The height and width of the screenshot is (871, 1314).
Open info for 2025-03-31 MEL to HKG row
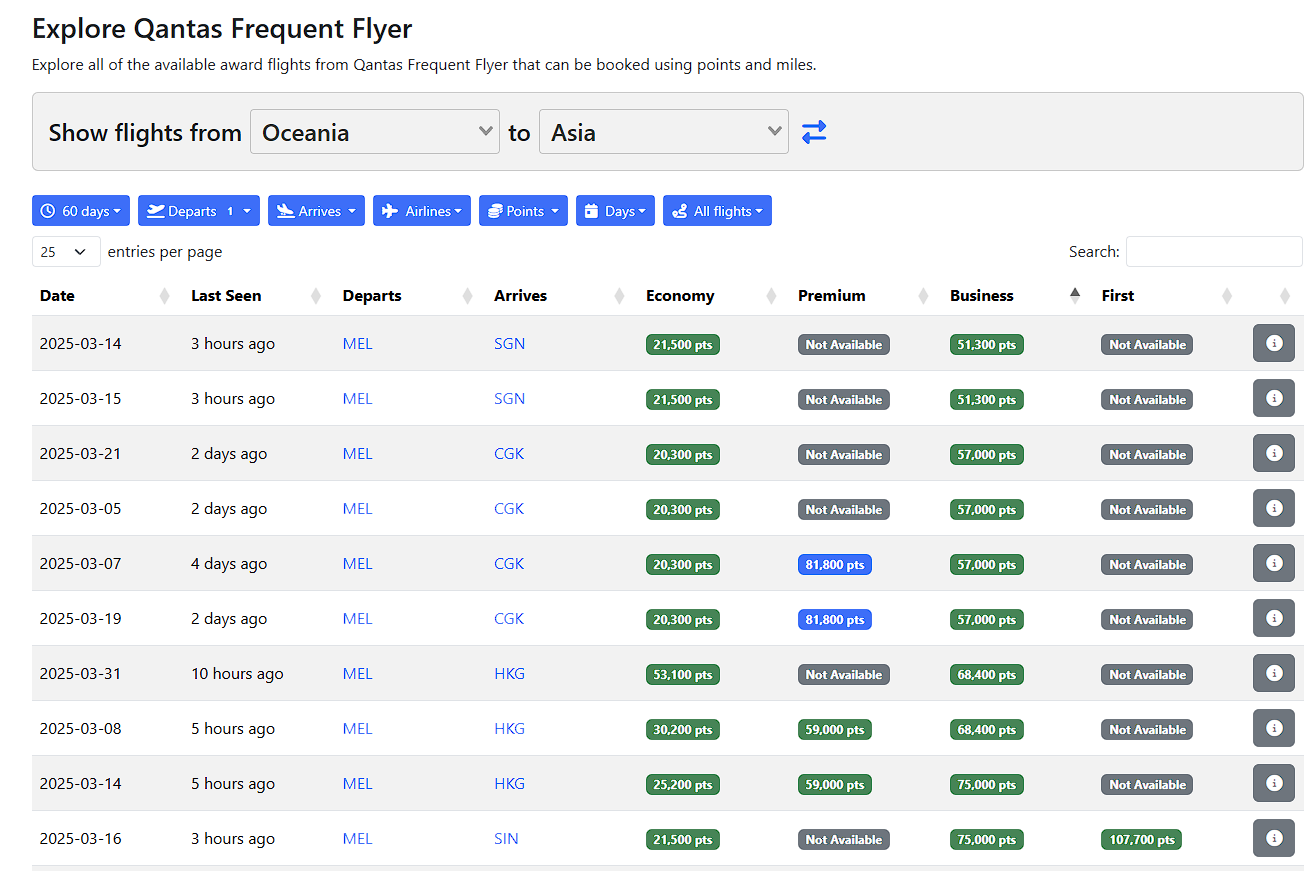pos(1273,673)
